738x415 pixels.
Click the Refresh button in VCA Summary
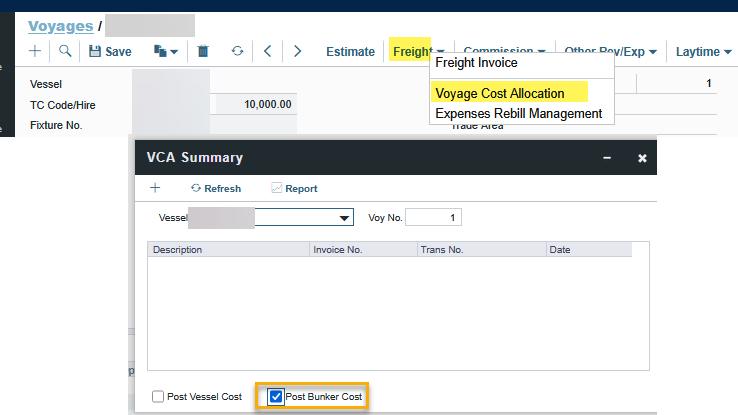[215, 188]
